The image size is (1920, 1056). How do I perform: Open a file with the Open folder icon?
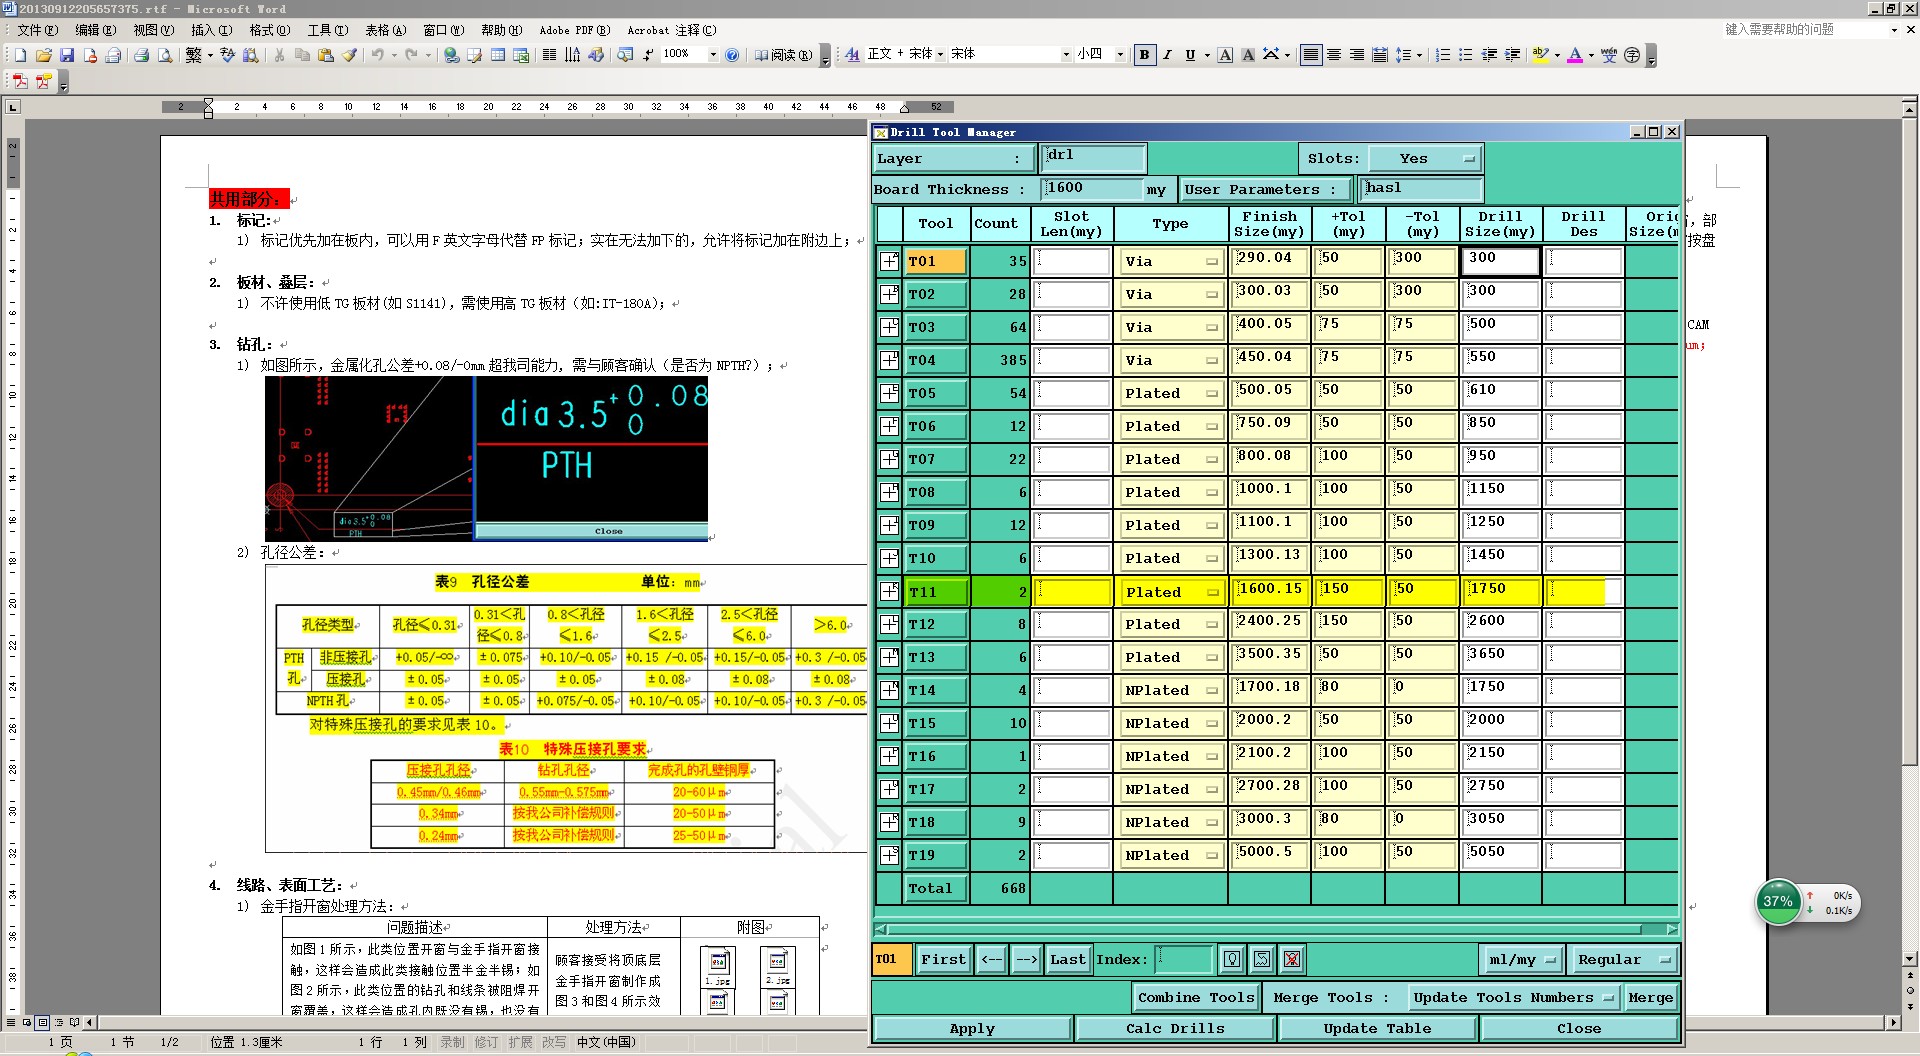pyautogui.click(x=44, y=55)
